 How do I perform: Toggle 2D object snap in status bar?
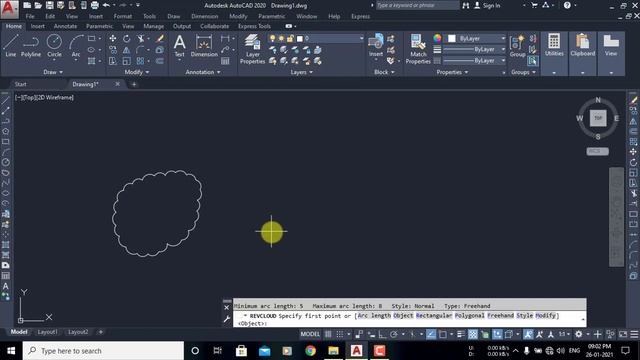442,334
